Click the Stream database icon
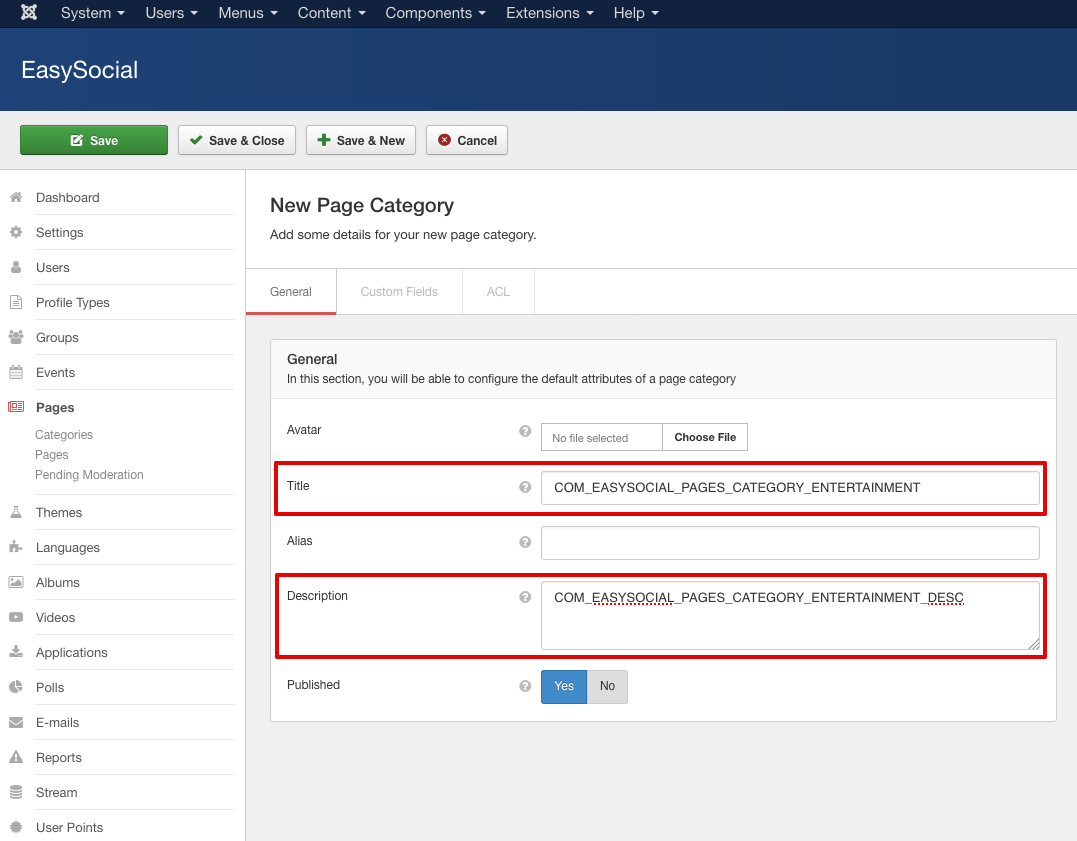This screenshot has width=1077, height=841. tap(16, 792)
